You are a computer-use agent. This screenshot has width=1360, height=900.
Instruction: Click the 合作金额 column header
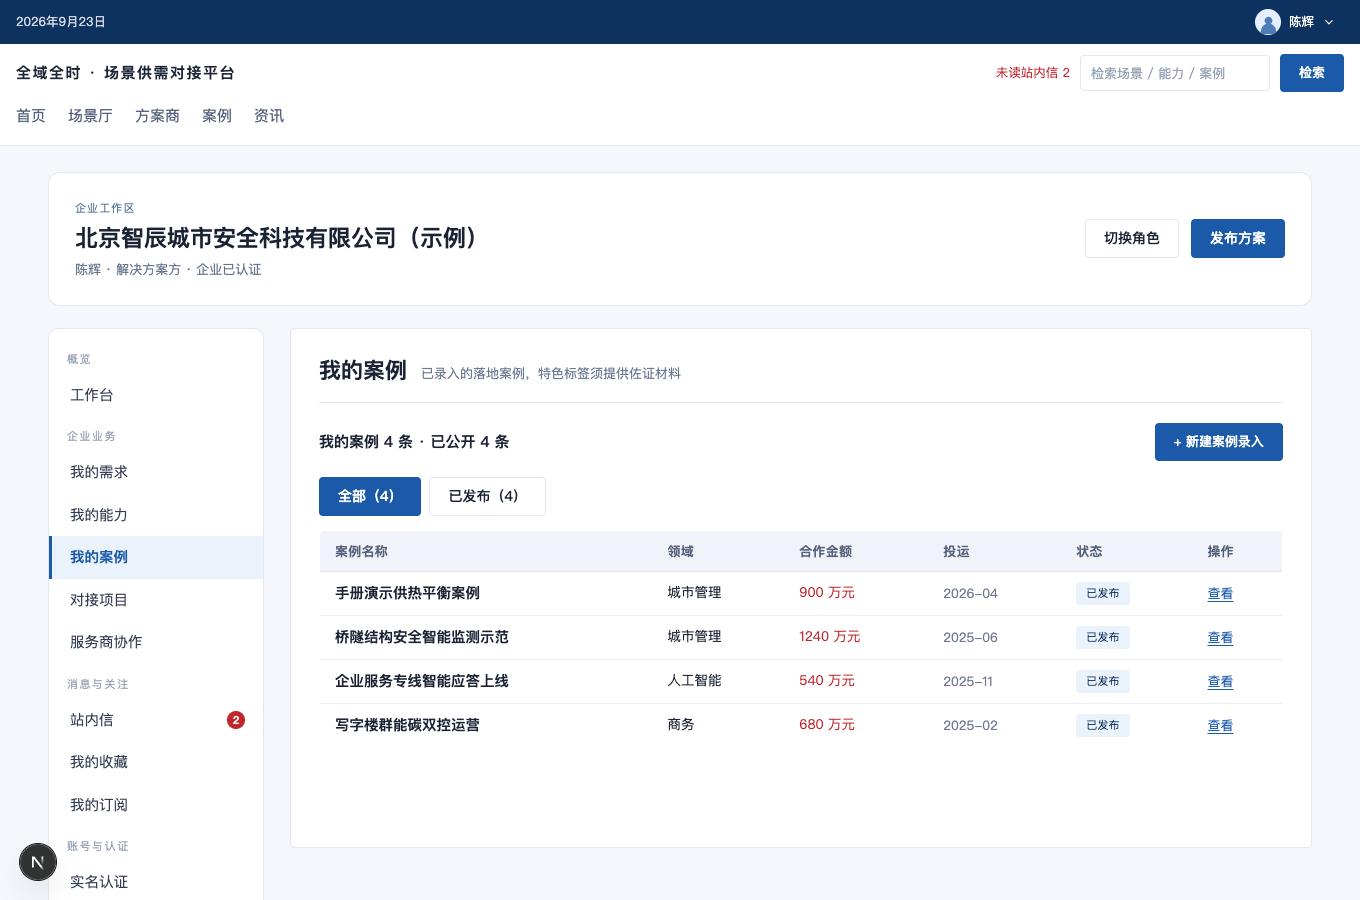click(826, 552)
